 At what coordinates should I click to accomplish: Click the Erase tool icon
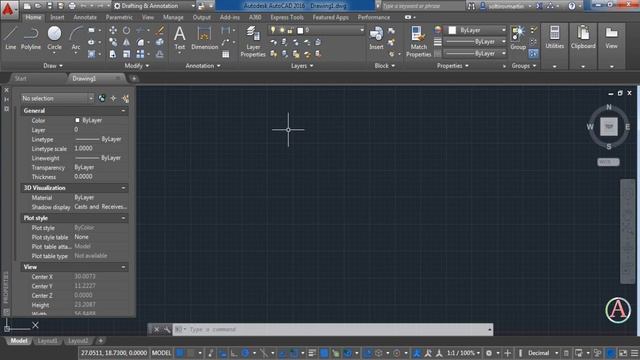point(160,30)
